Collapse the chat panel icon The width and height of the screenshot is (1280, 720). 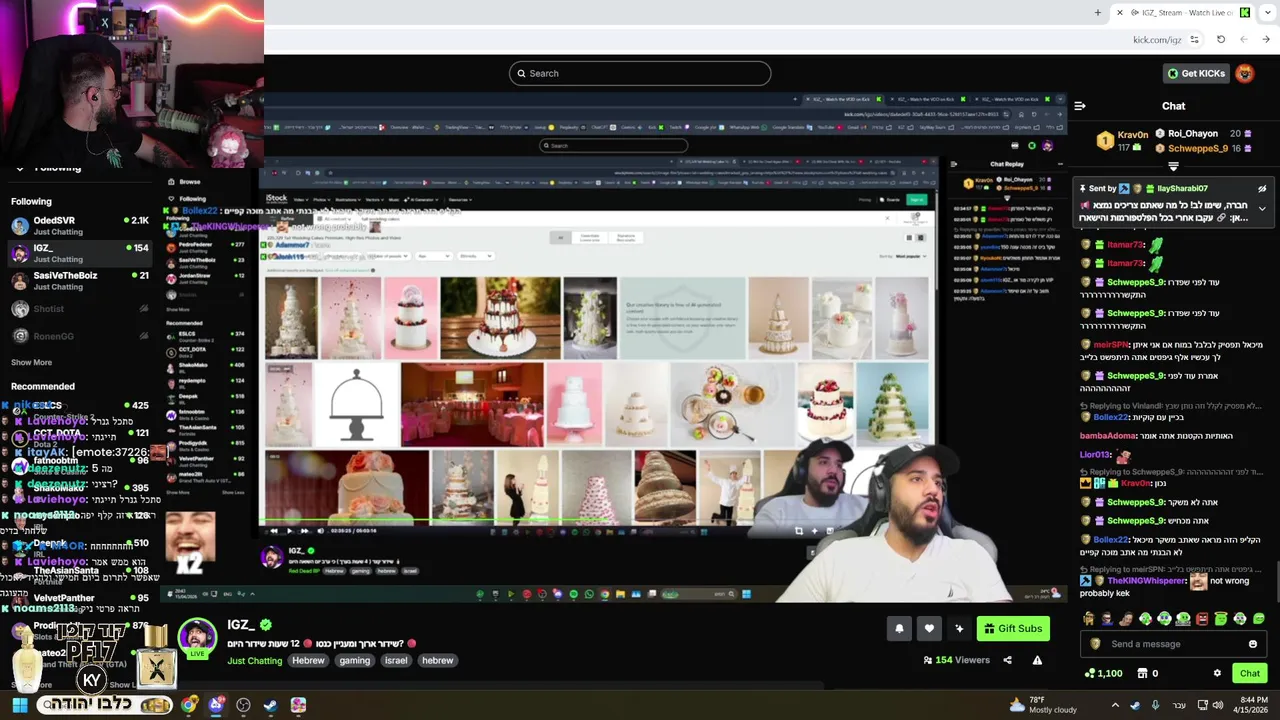pyautogui.click(x=1080, y=106)
